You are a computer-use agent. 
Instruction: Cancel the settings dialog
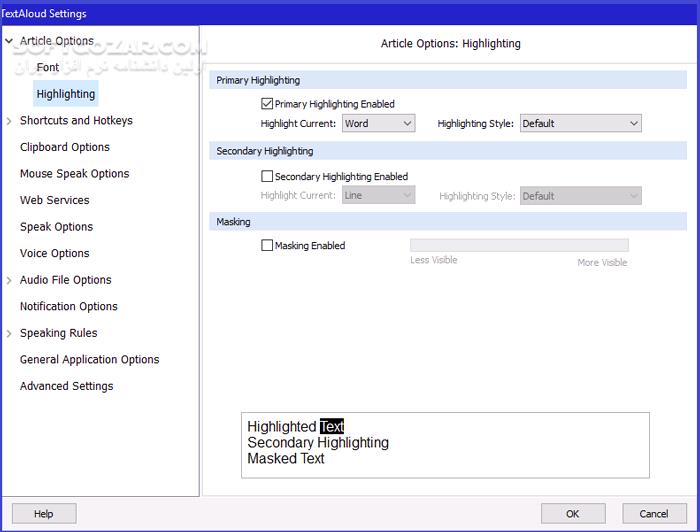[654, 514]
